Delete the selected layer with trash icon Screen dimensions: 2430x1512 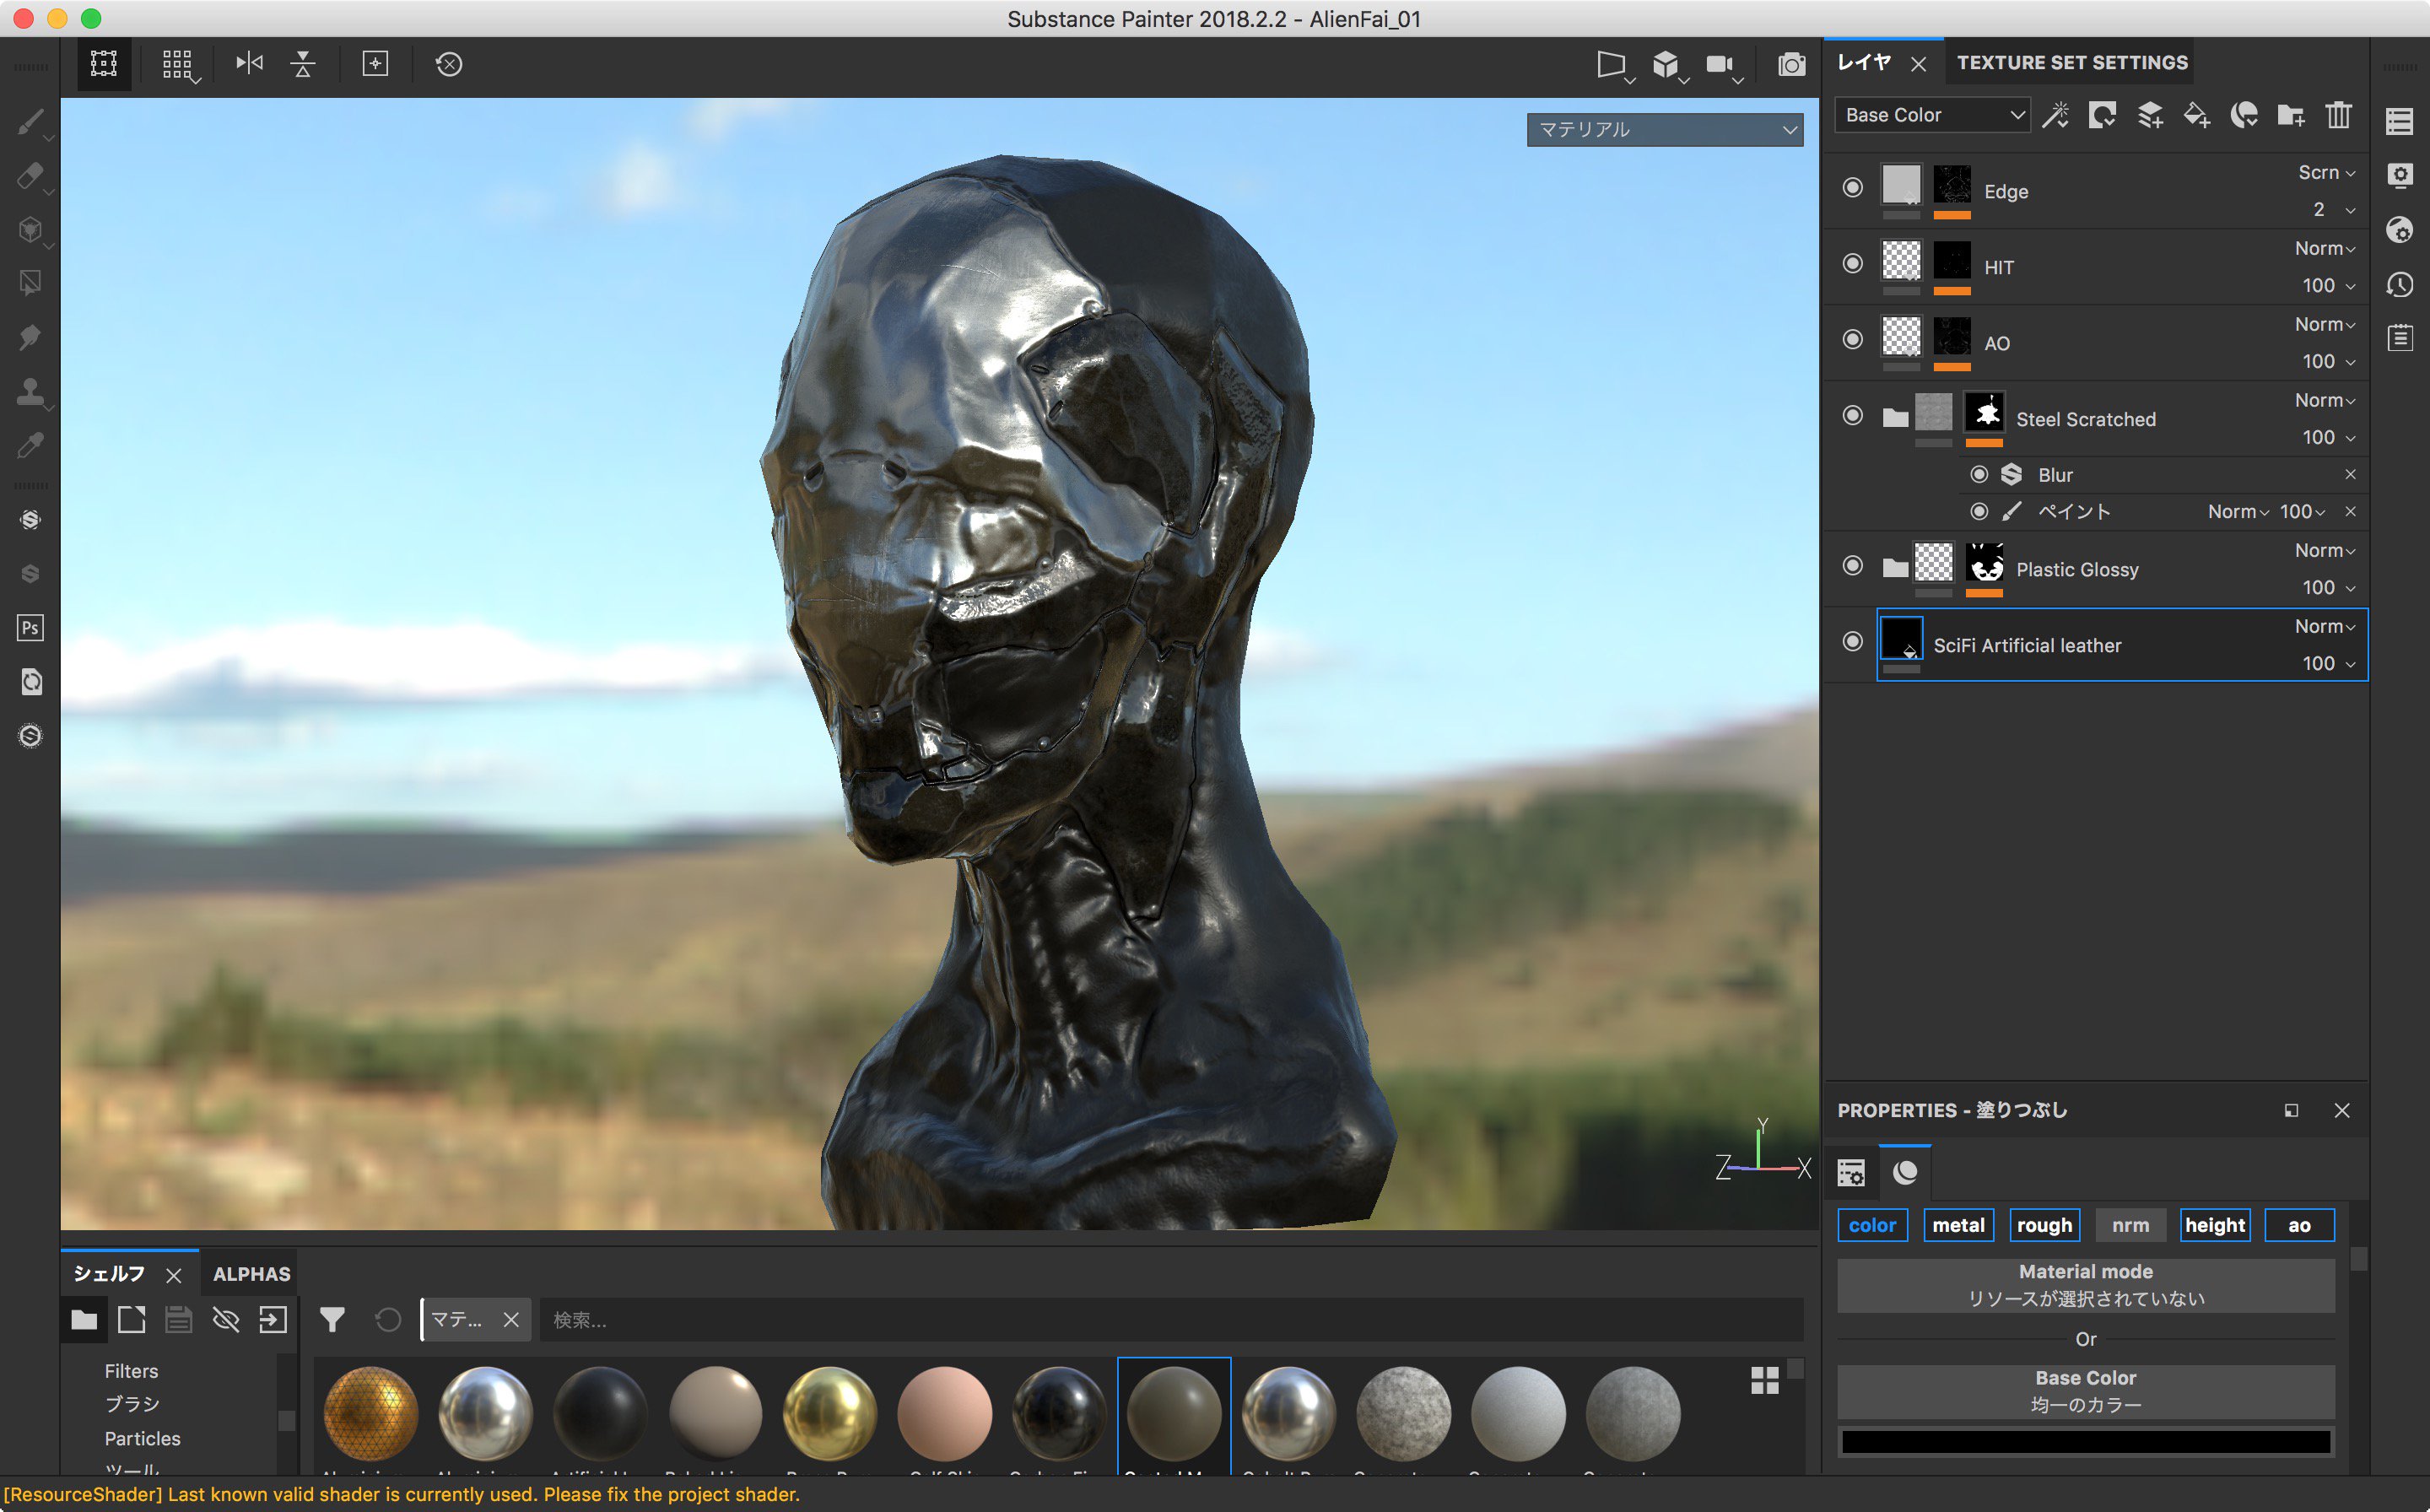[2338, 115]
